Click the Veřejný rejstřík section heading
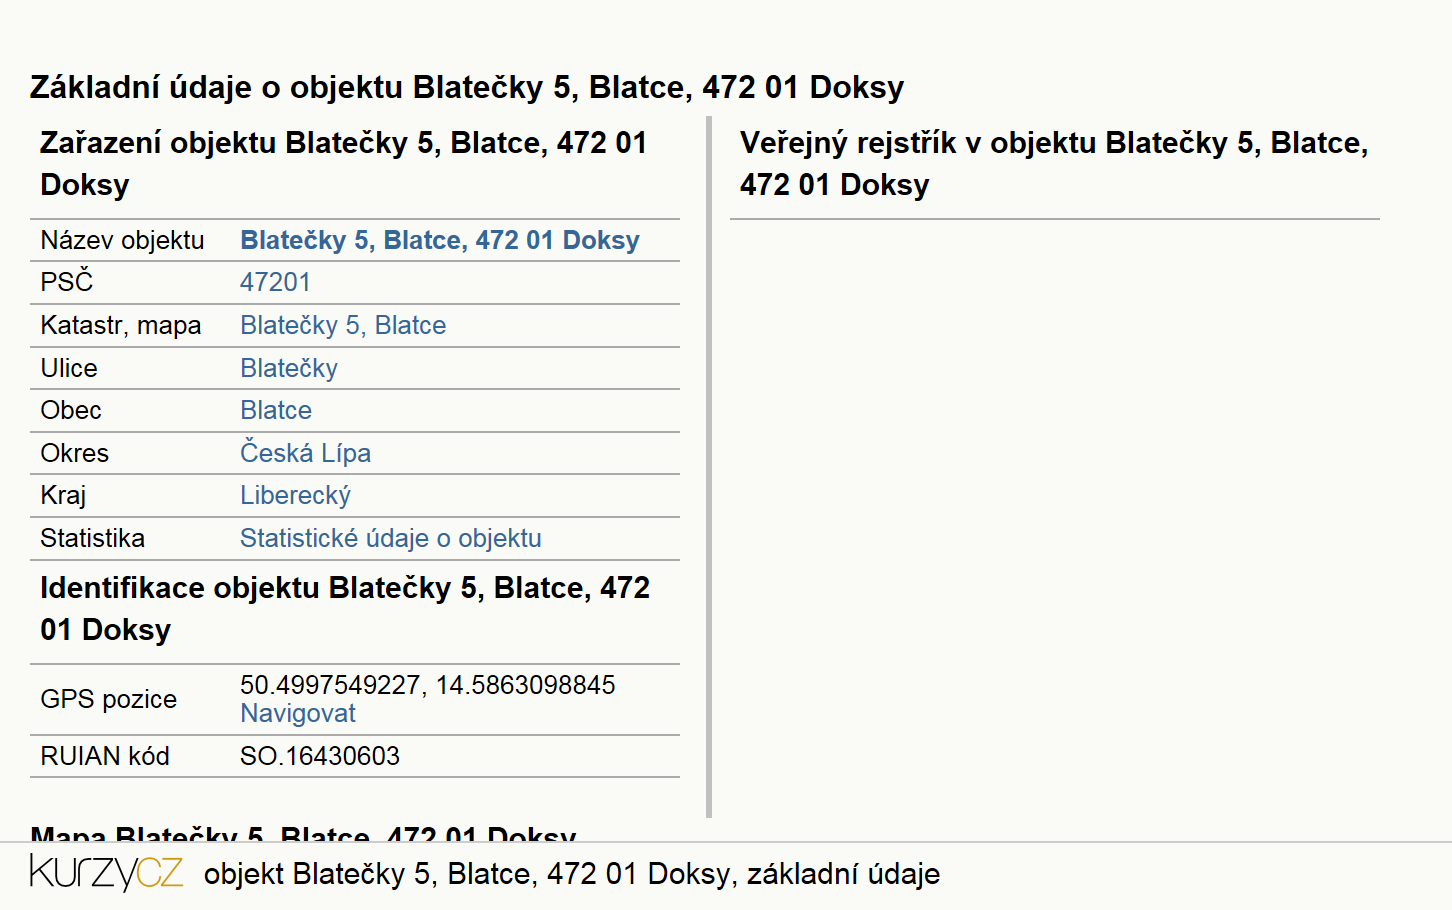1452x910 pixels. click(x=1054, y=163)
